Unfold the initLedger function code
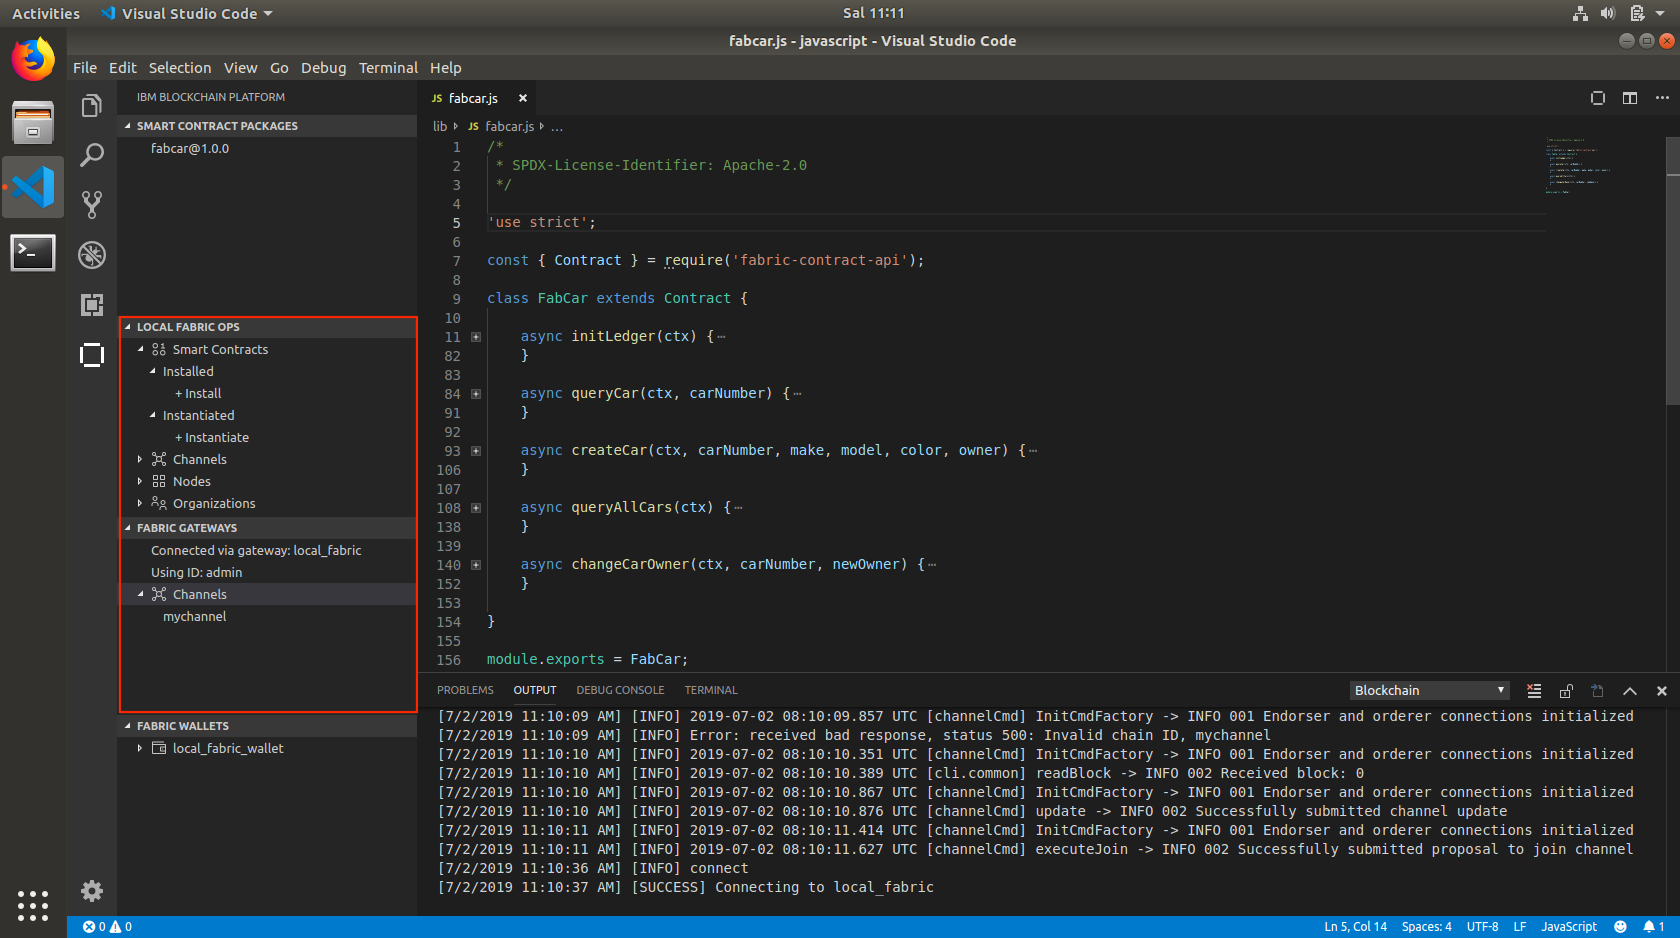Screen dimensions: 1680x938 tap(476, 337)
